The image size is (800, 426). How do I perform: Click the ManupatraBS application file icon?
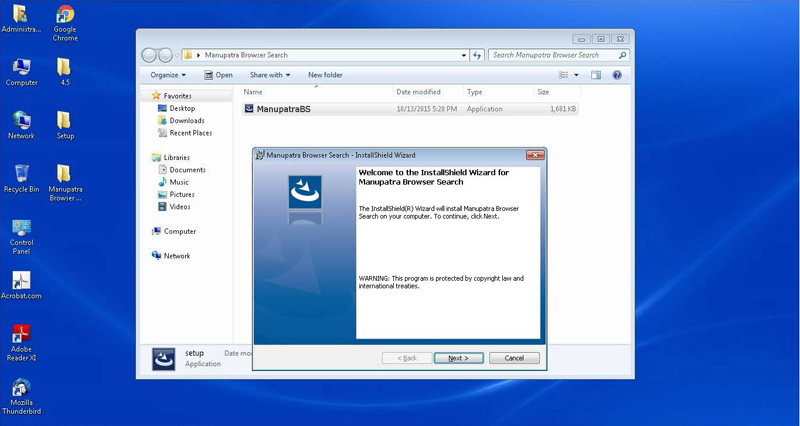(249, 109)
